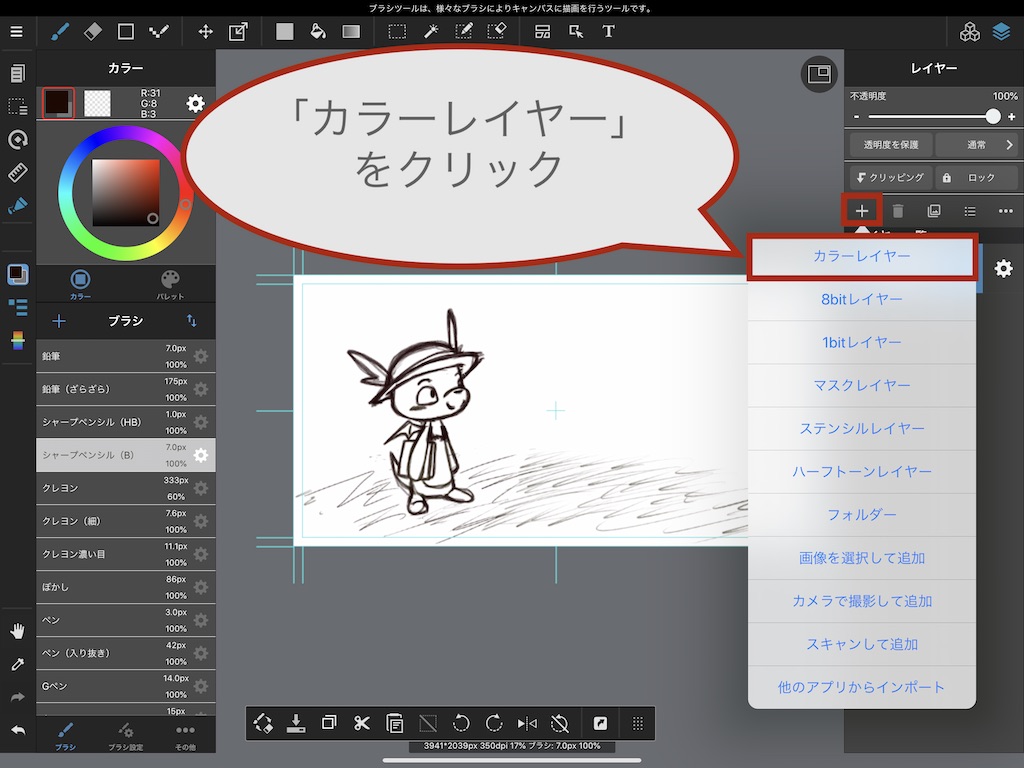The width and height of the screenshot is (1024, 768).
Task: Open the hamburger main menu
Action: click(16, 32)
